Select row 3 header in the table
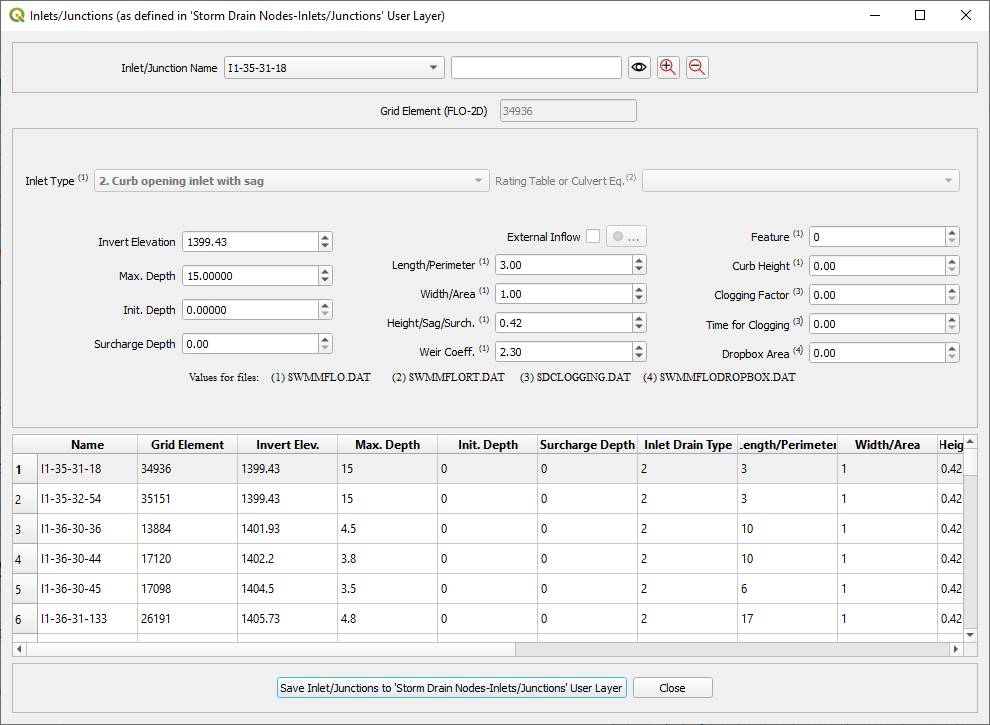This screenshot has width=990, height=725. click(x=24, y=528)
